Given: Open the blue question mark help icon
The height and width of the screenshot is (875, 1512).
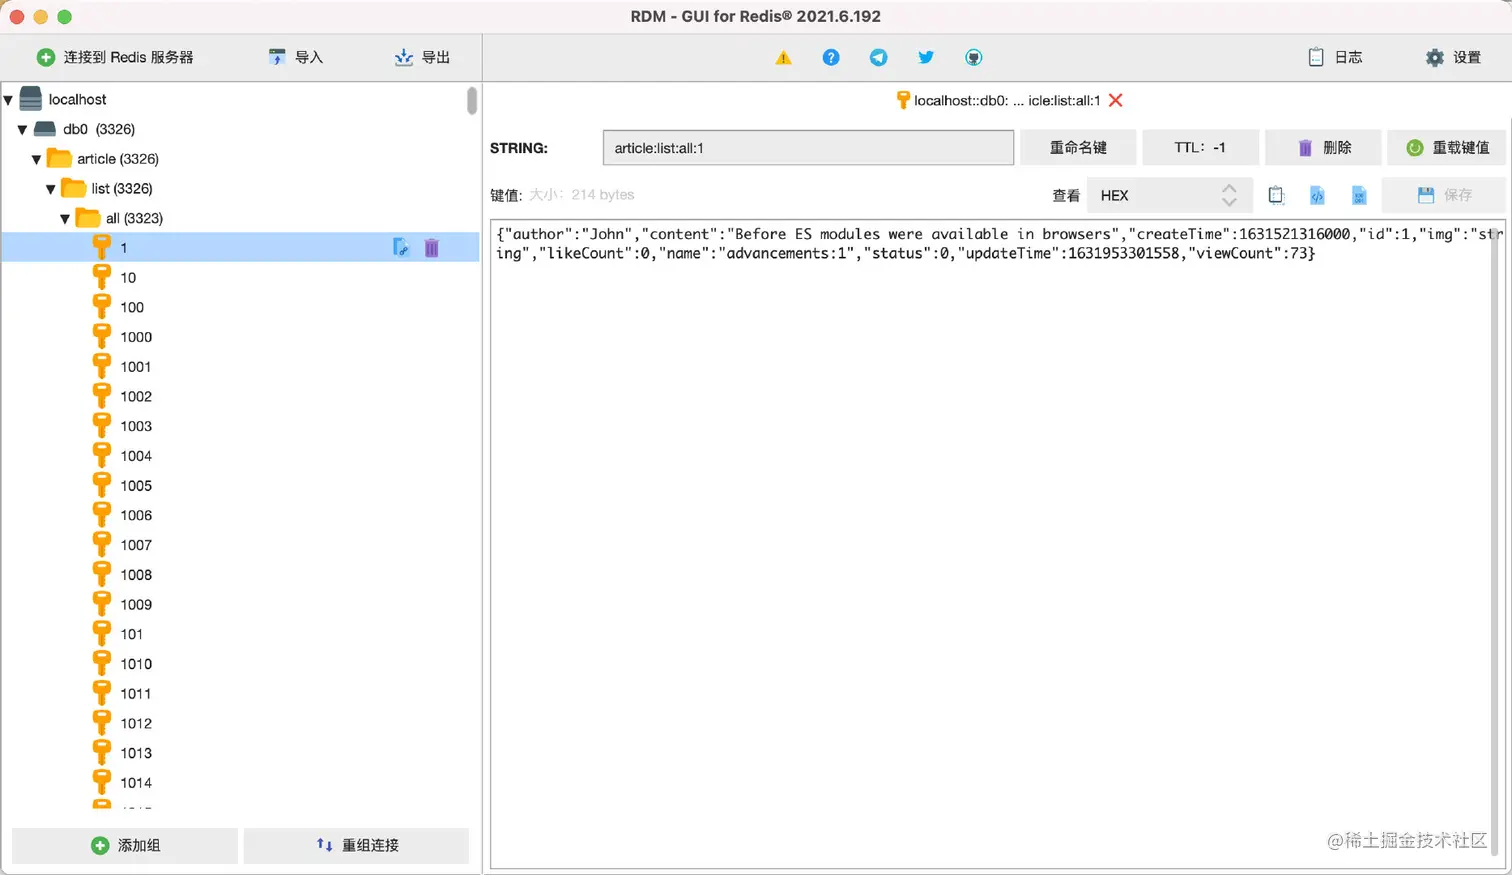Looking at the screenshot, I should (x=831, y=58).
